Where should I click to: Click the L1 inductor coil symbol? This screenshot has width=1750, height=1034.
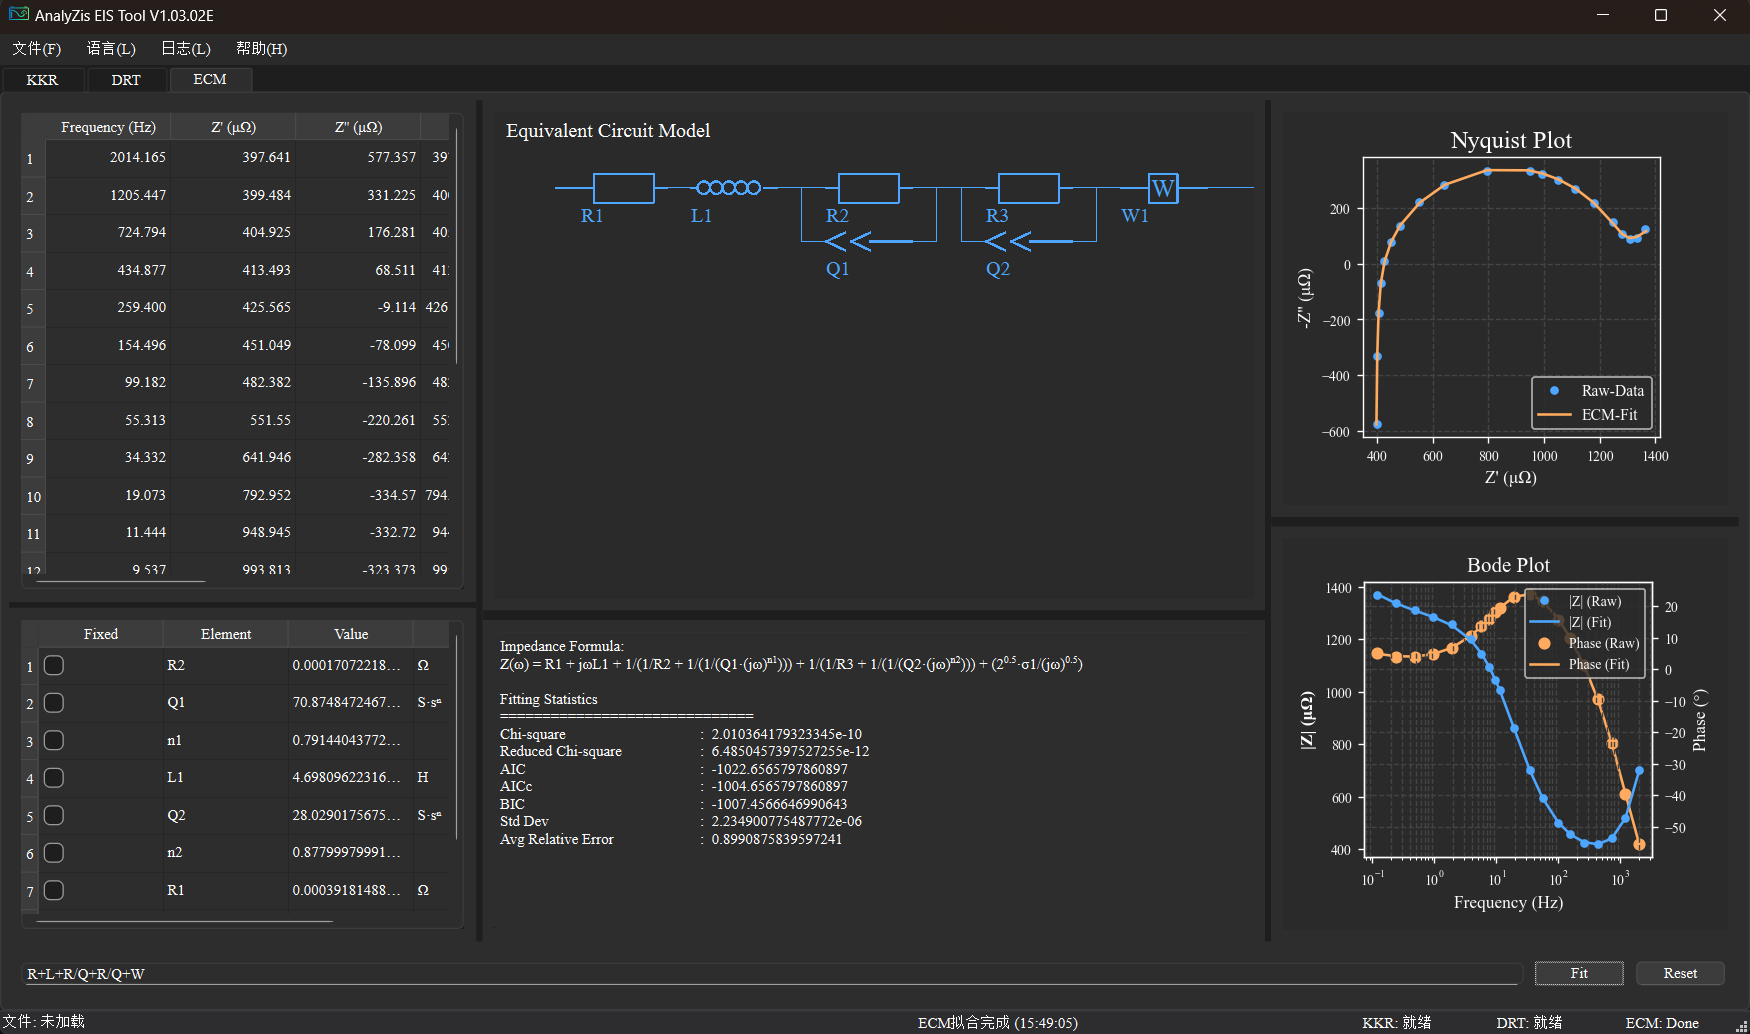(x=728, y=188)
